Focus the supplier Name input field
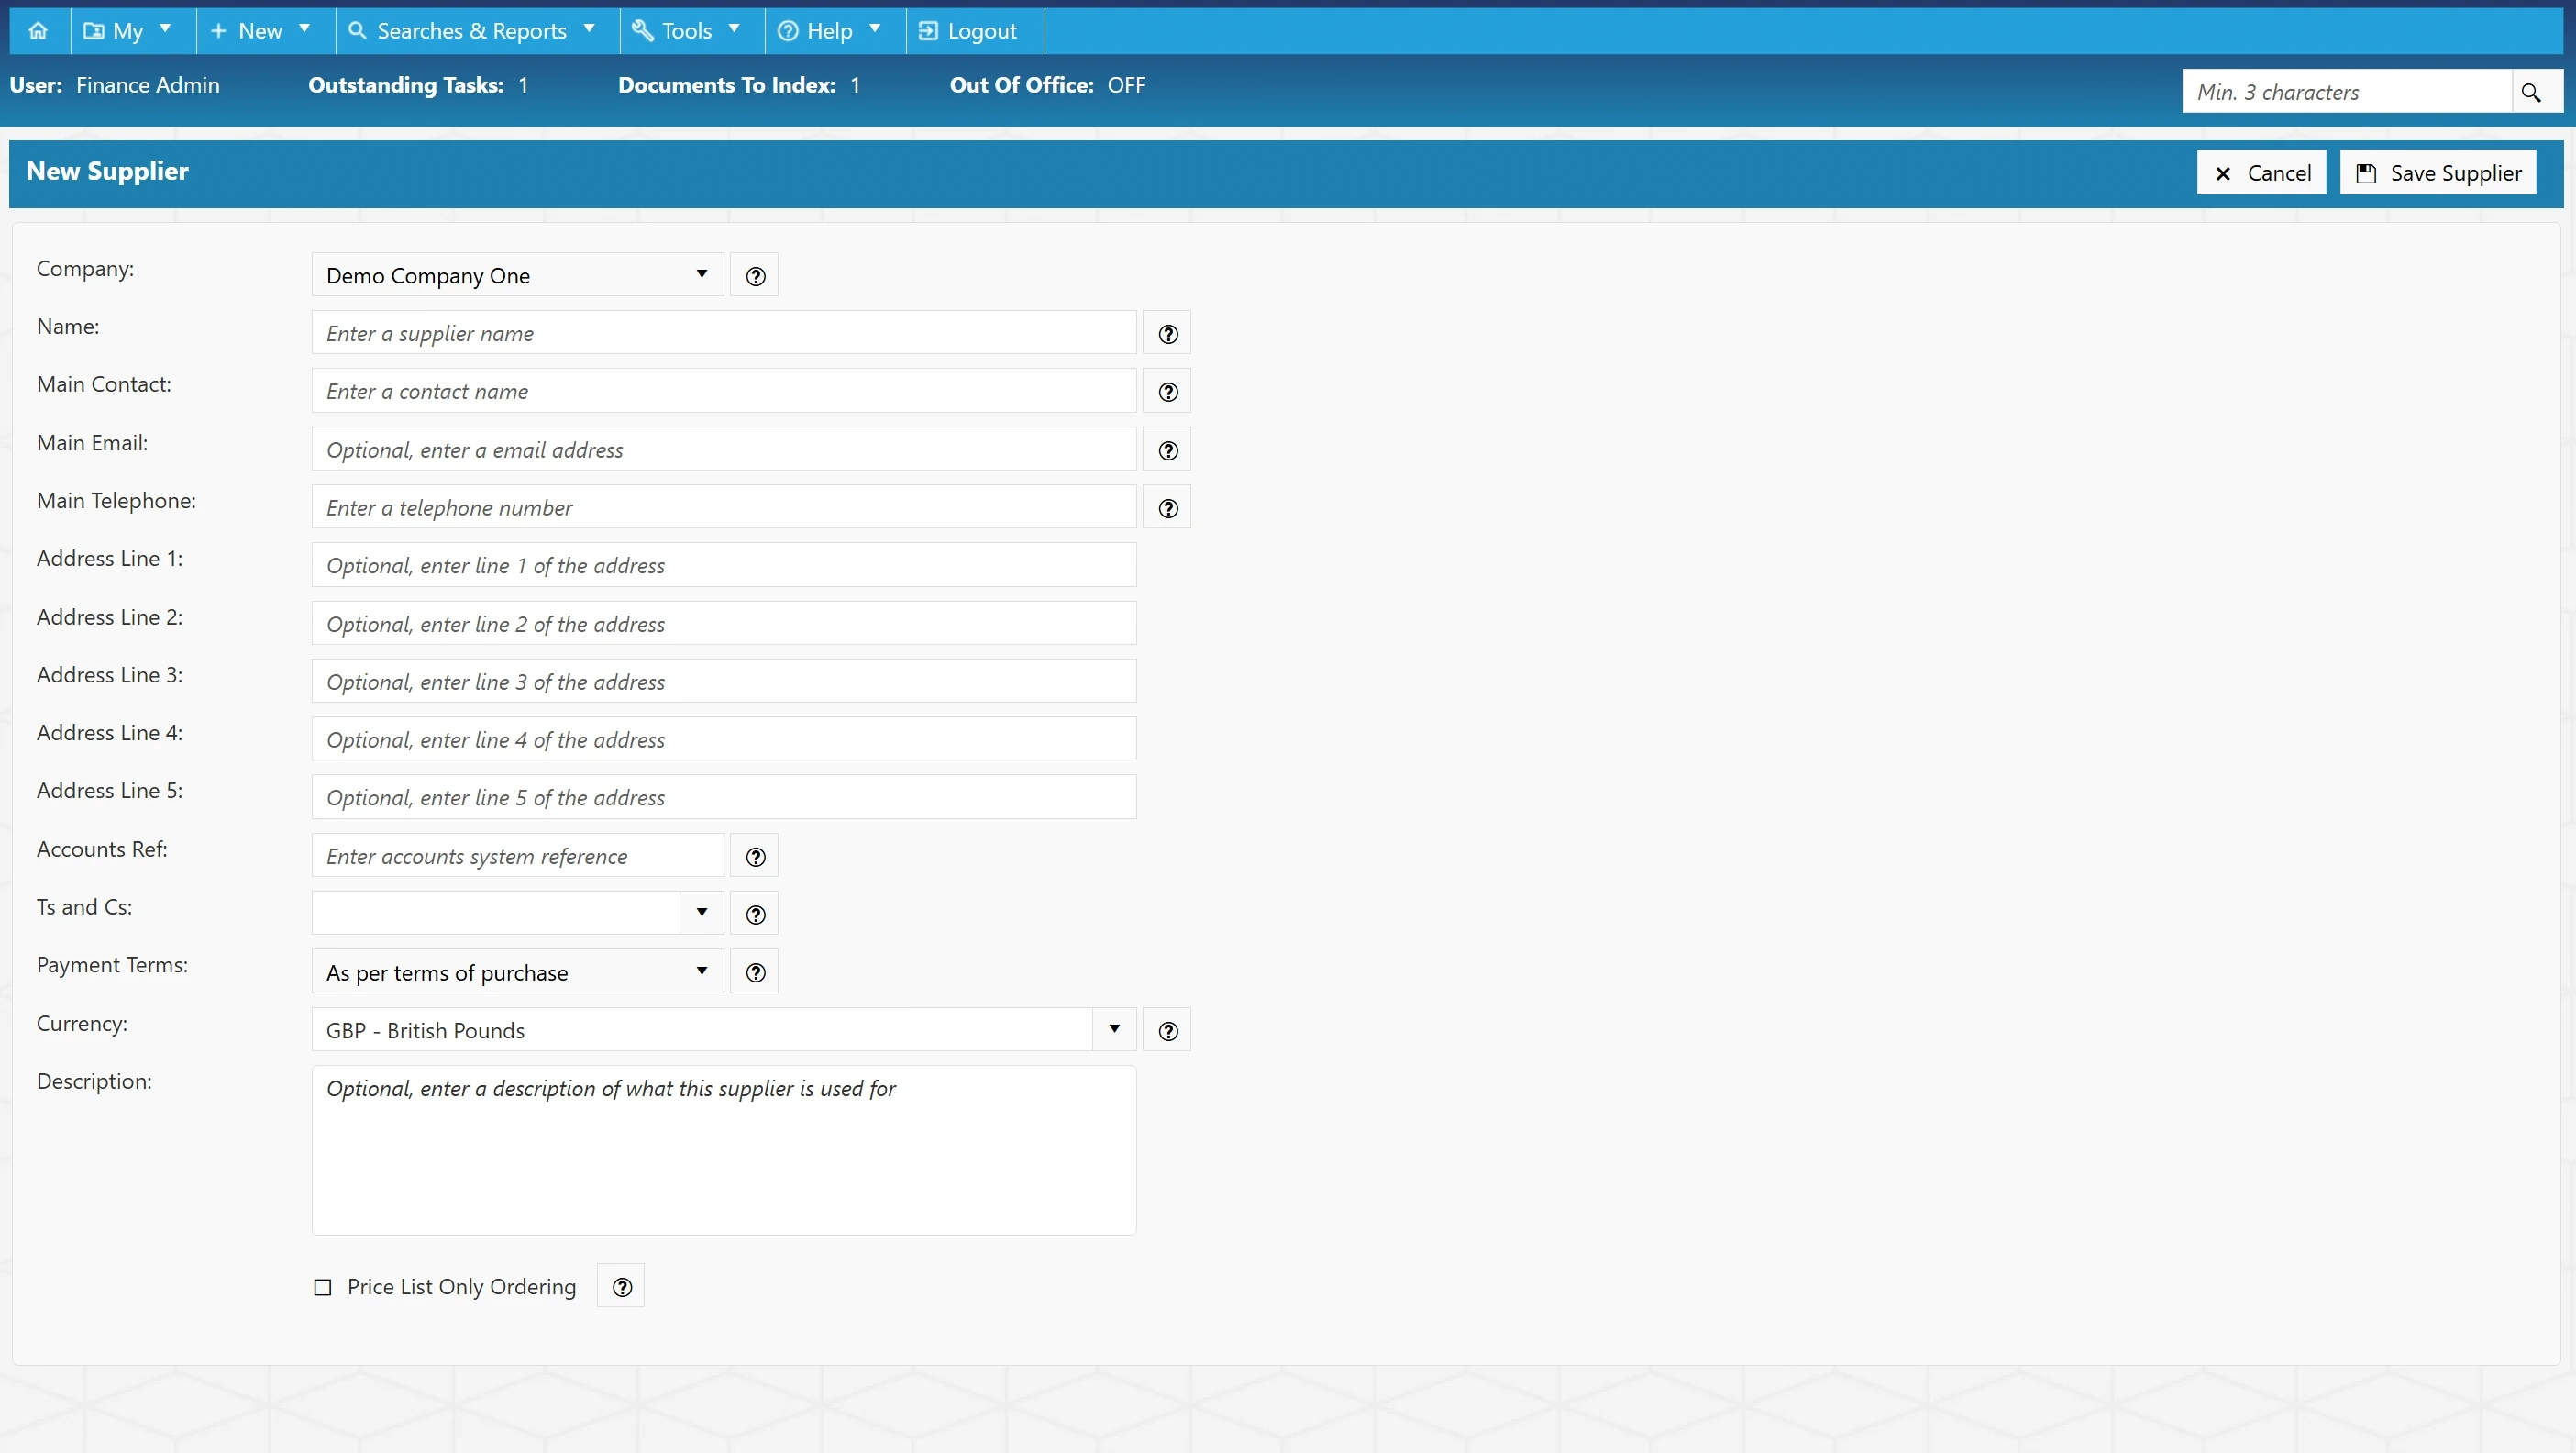The width and height of the screenshot is (2576, 1453). click(x=724, y=333)
